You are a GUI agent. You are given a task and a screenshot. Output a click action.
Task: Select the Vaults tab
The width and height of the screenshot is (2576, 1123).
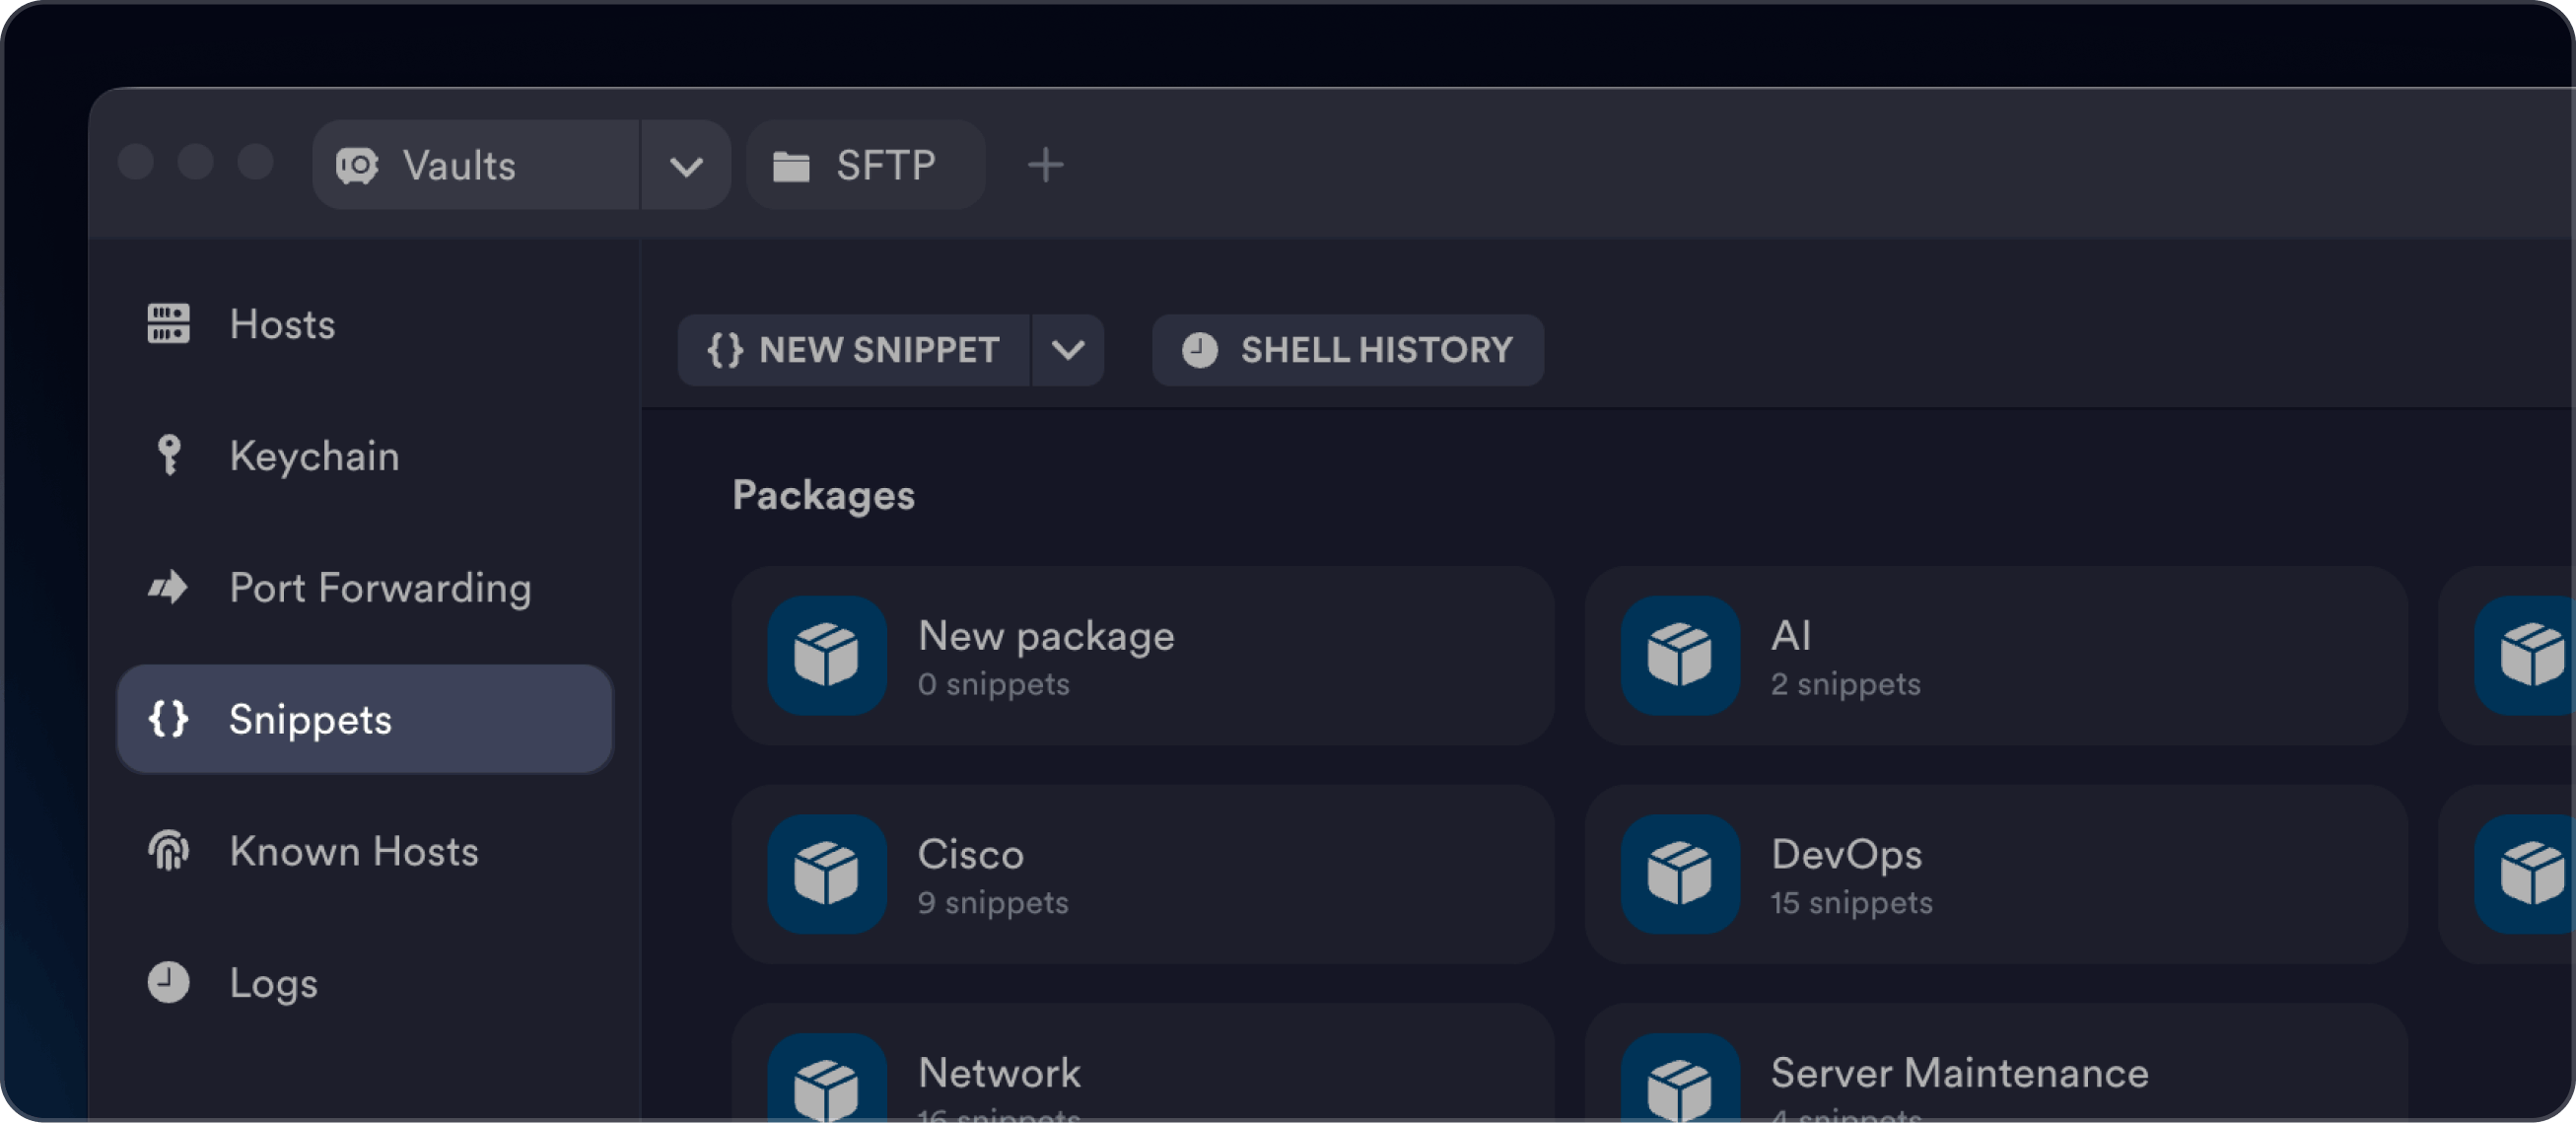point(476,165)
